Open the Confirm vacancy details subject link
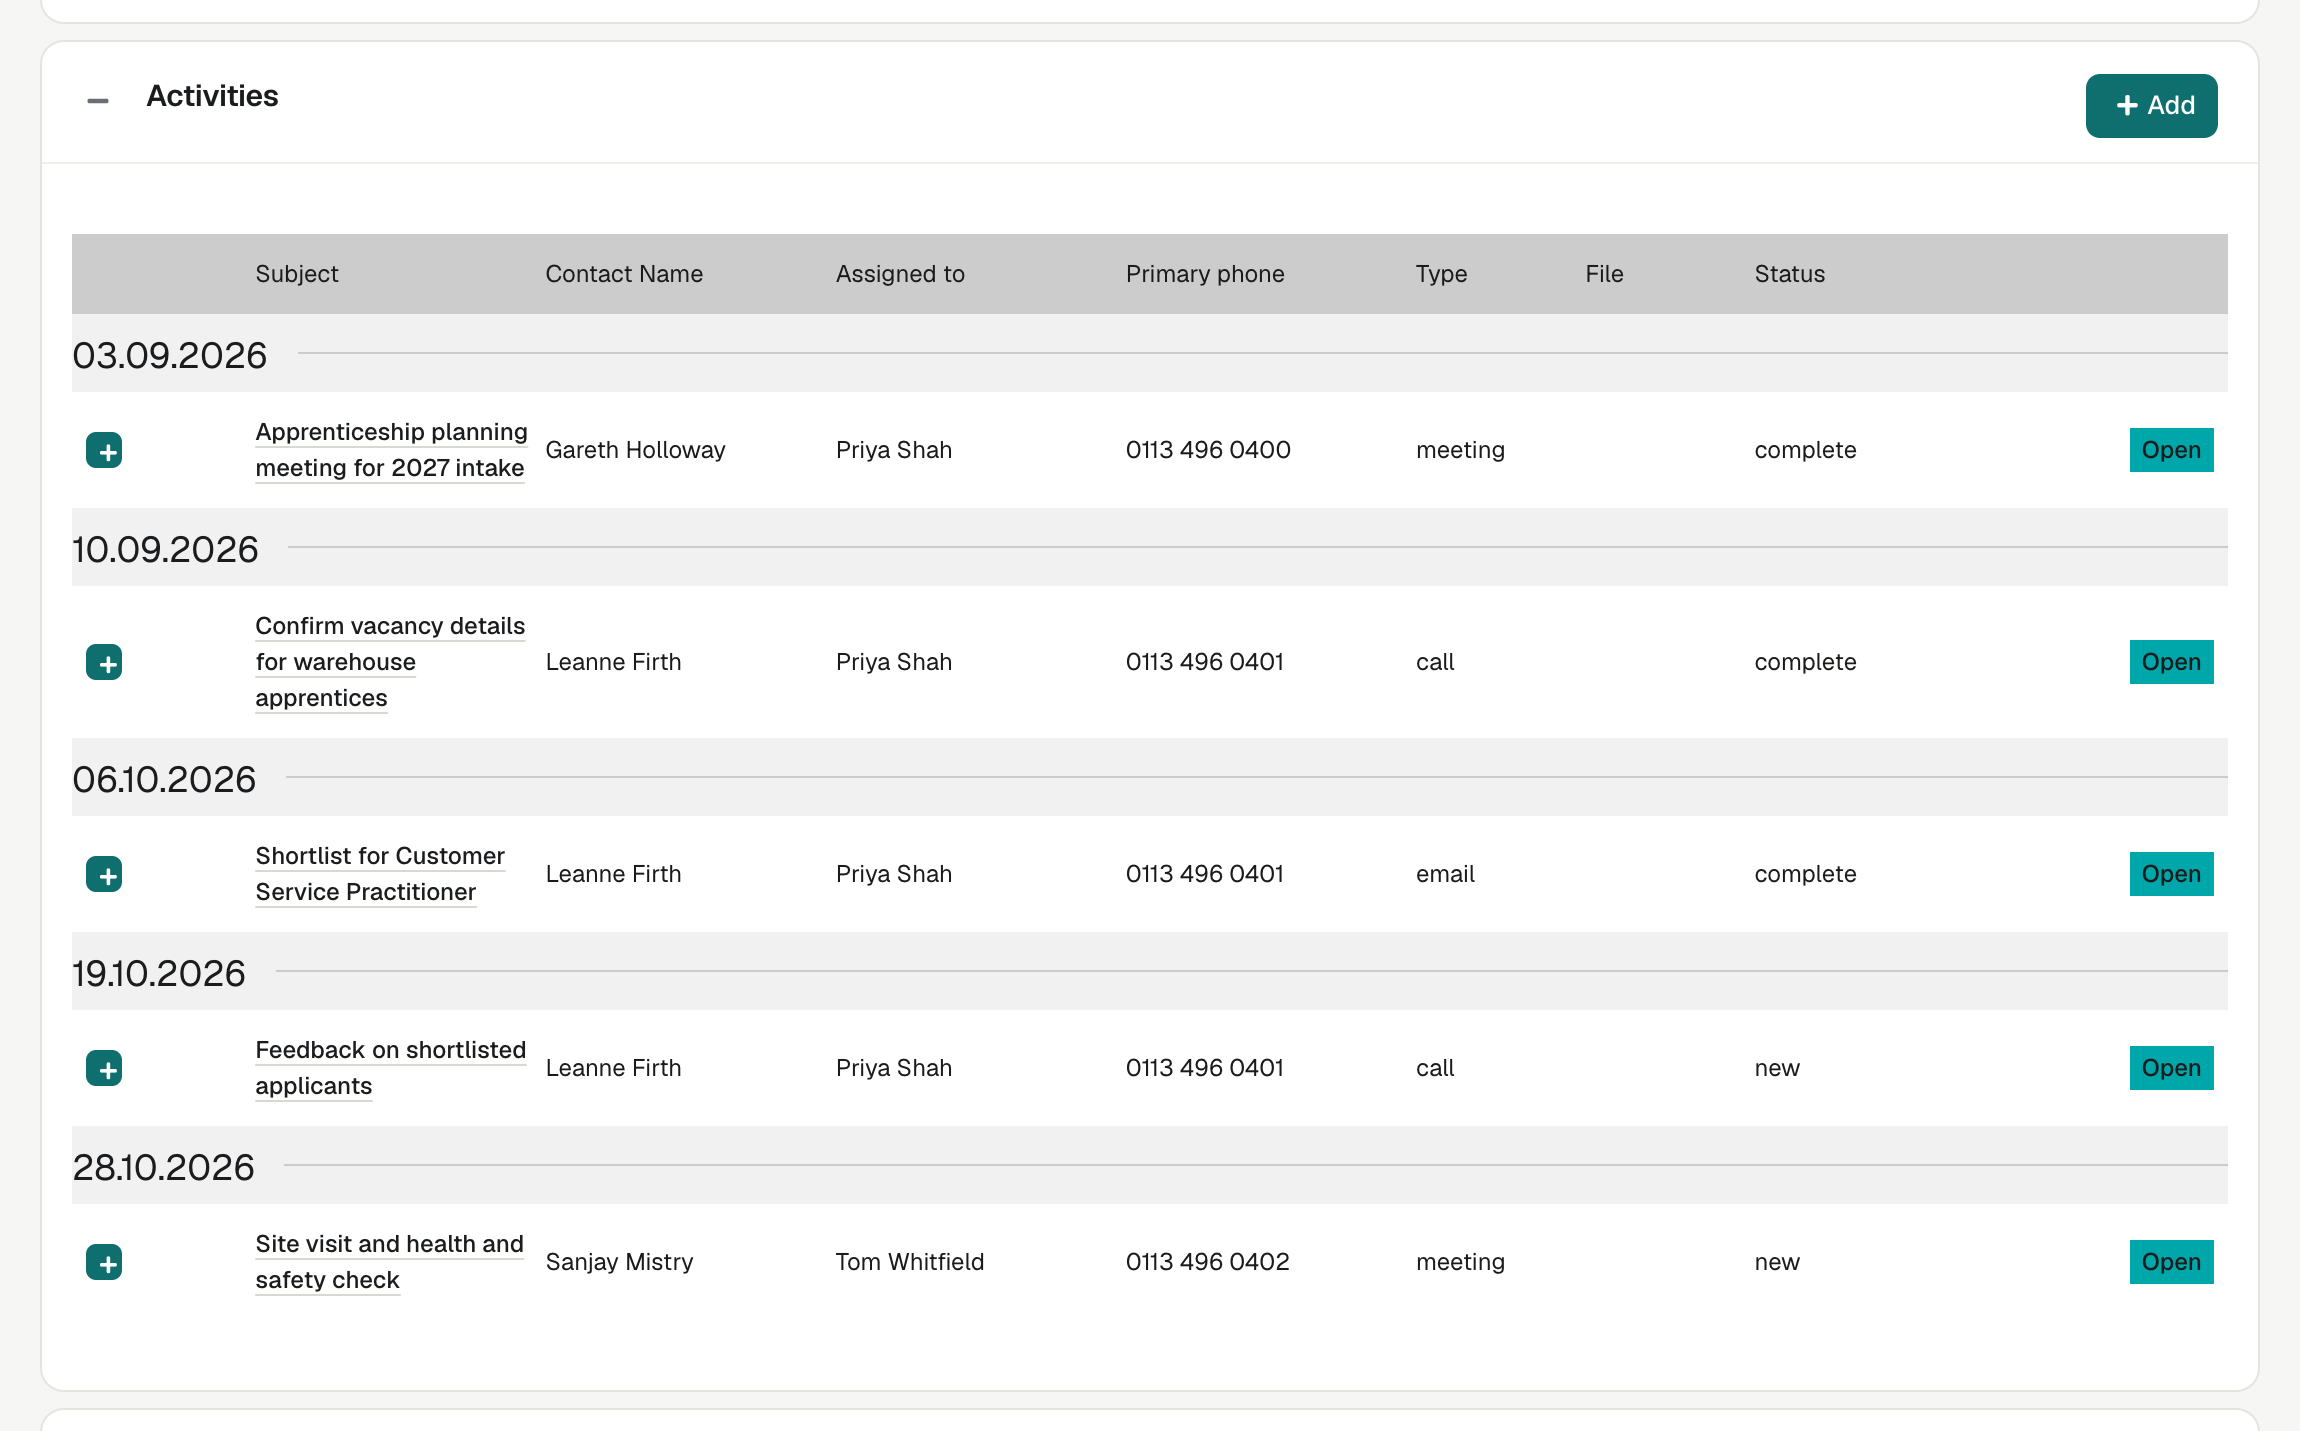 pos(390,662)
